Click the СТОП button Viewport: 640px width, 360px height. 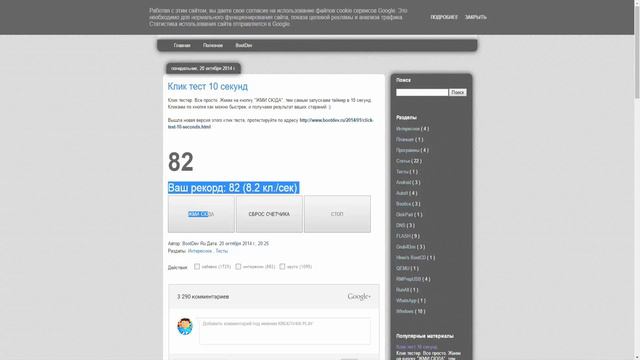[x=337, y=214]
